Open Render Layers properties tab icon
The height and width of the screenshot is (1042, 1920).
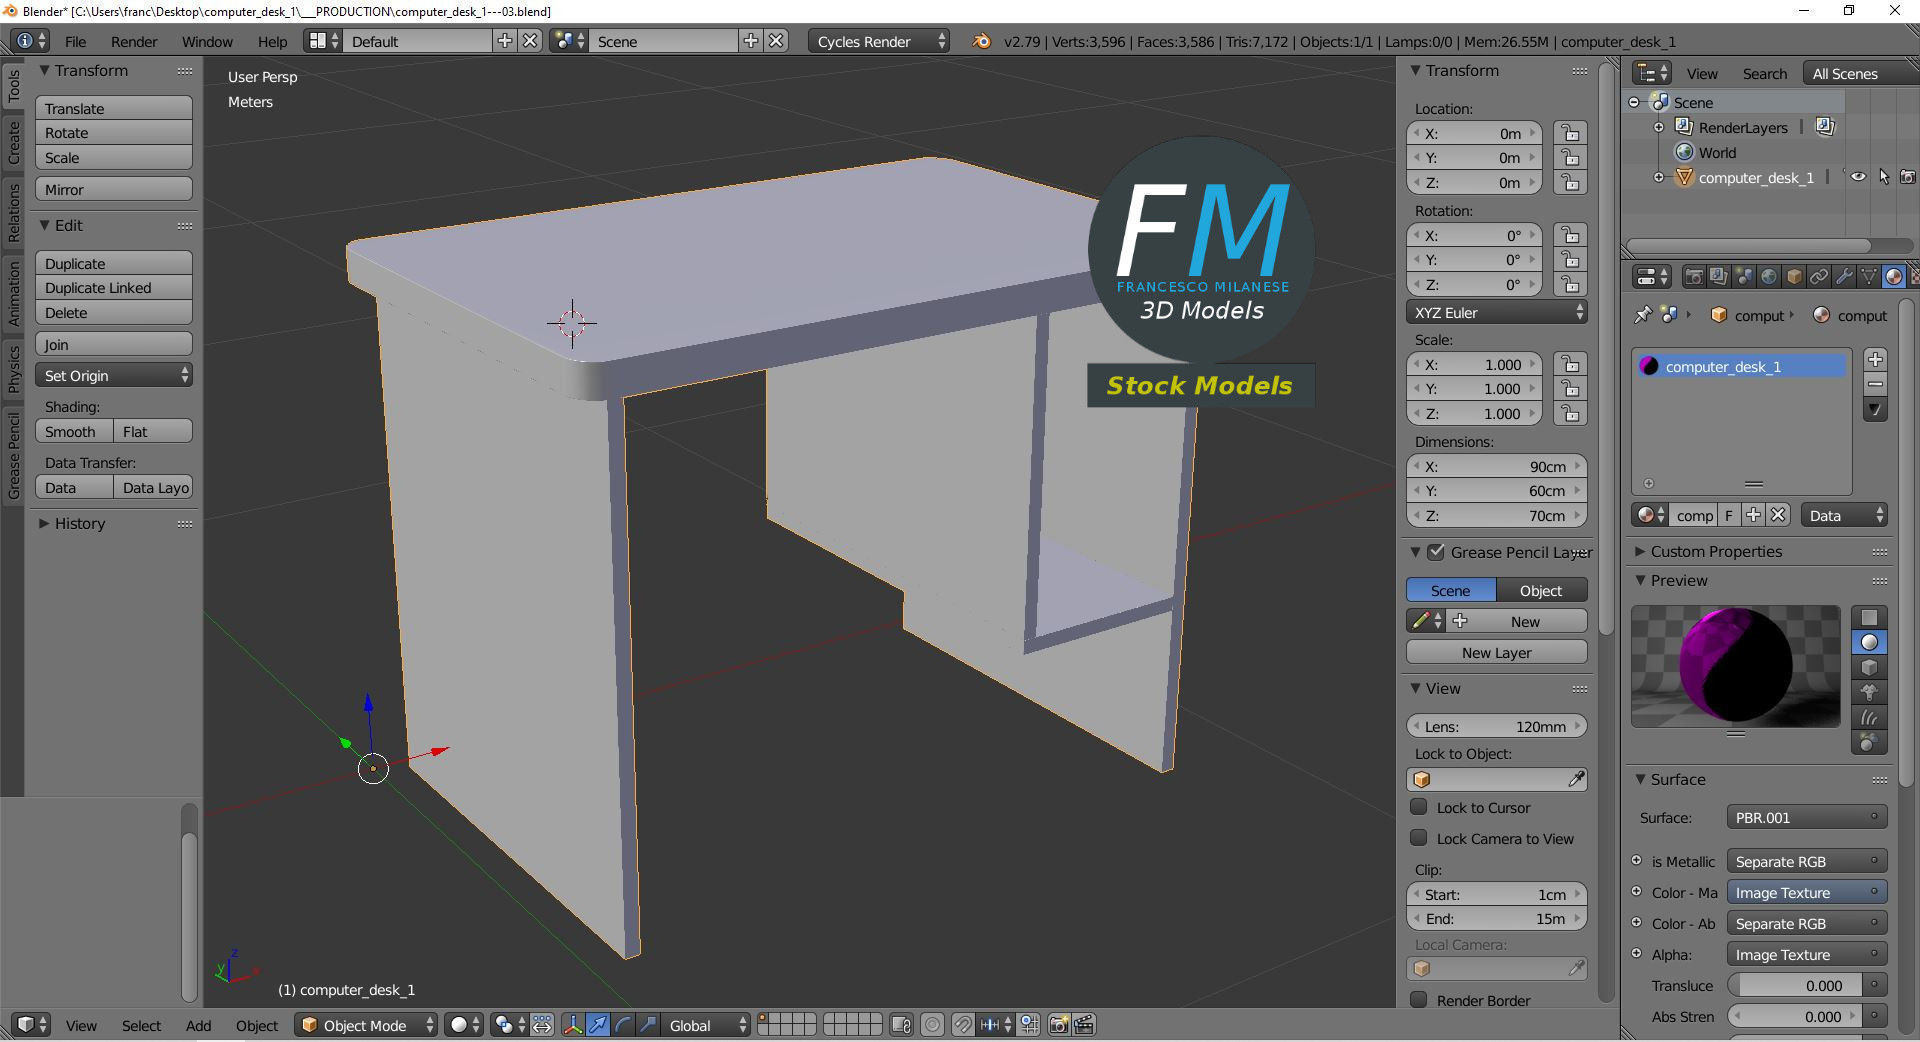[1719, 276]
